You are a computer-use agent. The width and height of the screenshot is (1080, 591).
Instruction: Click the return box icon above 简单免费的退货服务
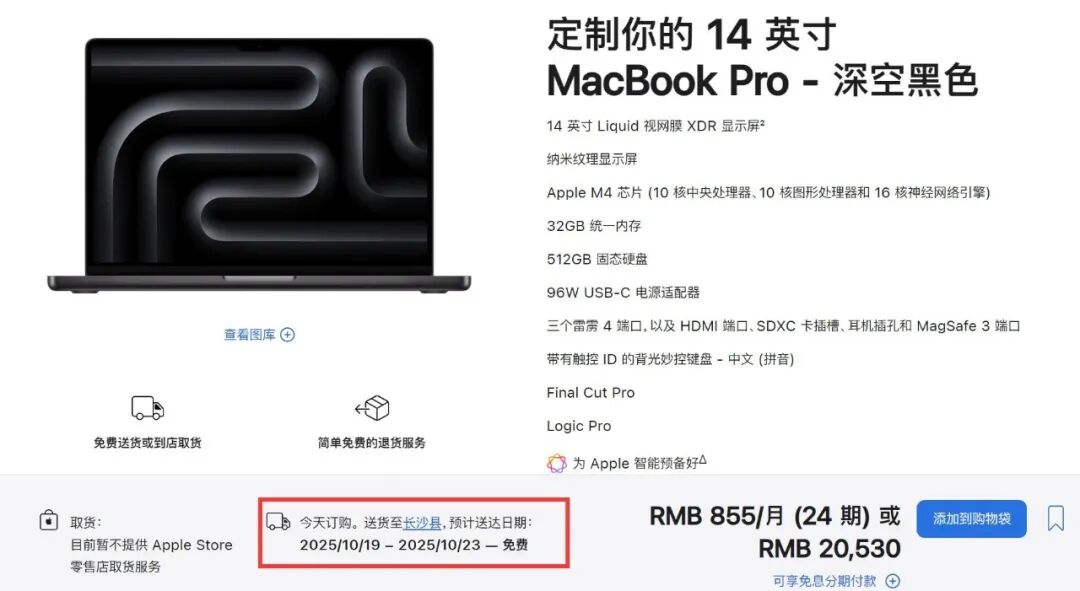click(372, 408)
